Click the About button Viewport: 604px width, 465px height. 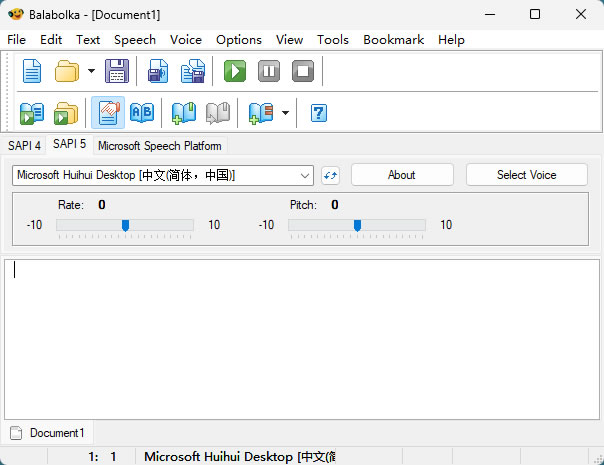(x=401, y=175)
